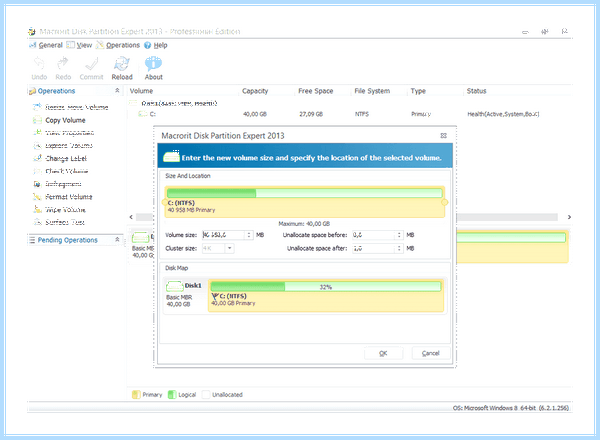
Task: Select the Resize/Move Volume operation icon
Action: click(x=37, y=107)
